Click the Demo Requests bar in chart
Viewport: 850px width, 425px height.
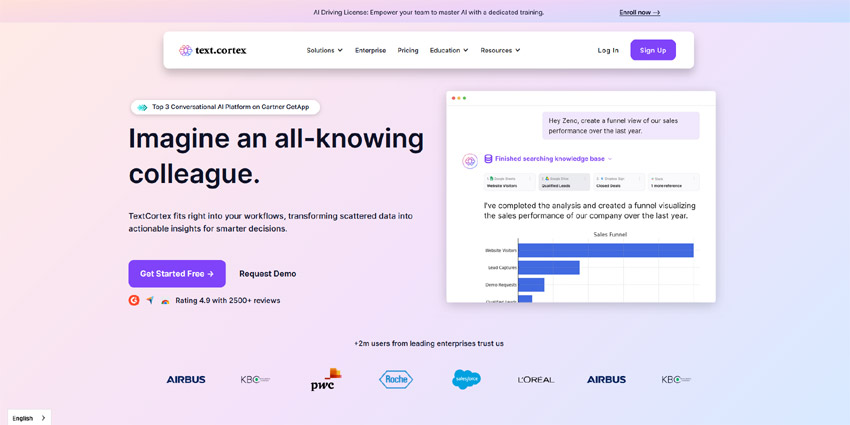tap(531, 285)
